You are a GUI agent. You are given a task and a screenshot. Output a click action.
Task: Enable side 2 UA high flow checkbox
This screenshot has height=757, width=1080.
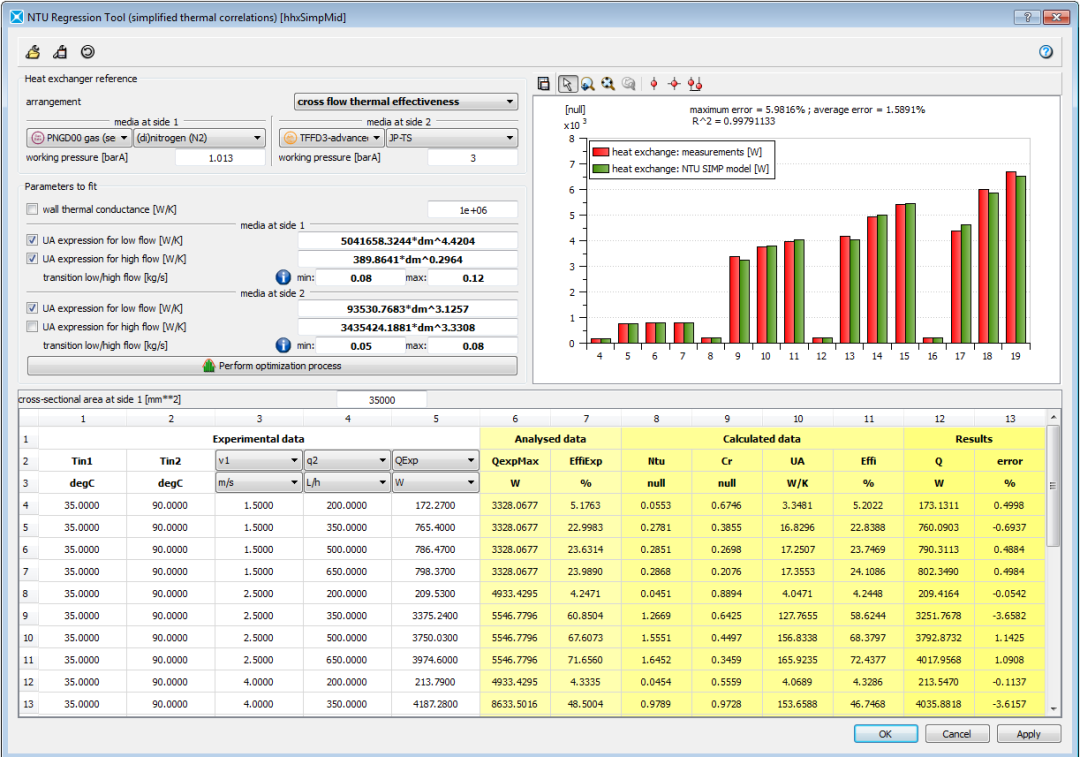[x=34, y=327]
